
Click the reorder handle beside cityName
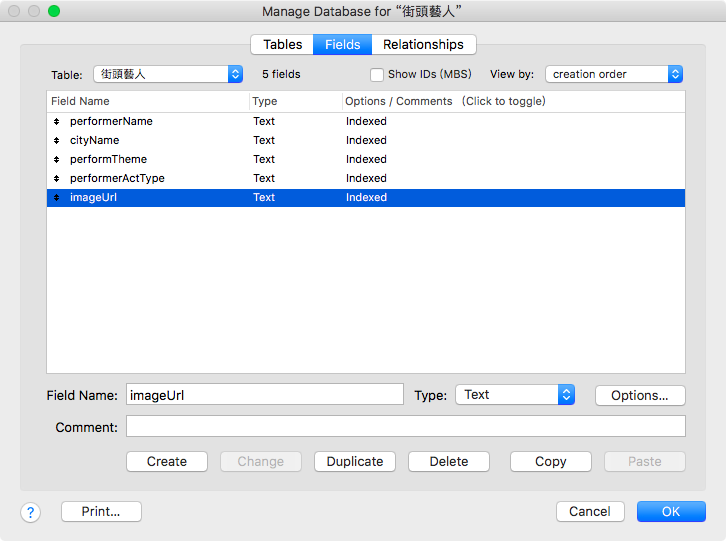coord(56,140)
